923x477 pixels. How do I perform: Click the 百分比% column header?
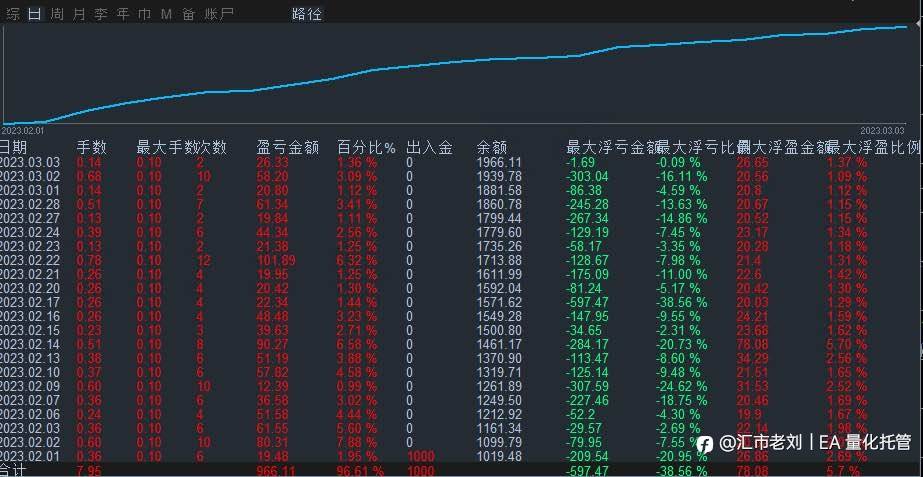click(x=366, y=147)
